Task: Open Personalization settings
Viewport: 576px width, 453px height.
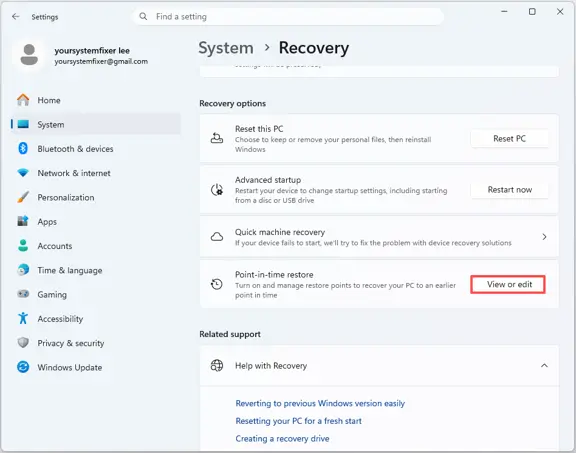Action: [96, 197]
